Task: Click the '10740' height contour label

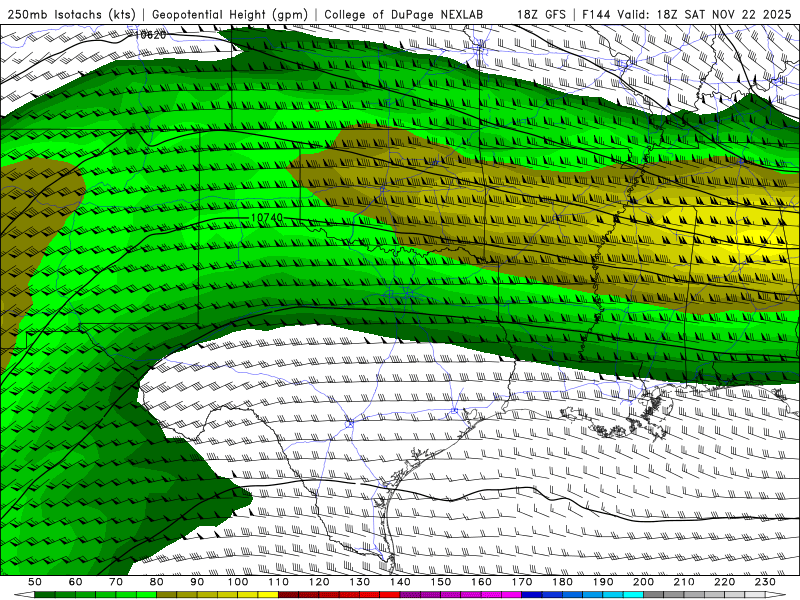Action: tap(267, 218)
